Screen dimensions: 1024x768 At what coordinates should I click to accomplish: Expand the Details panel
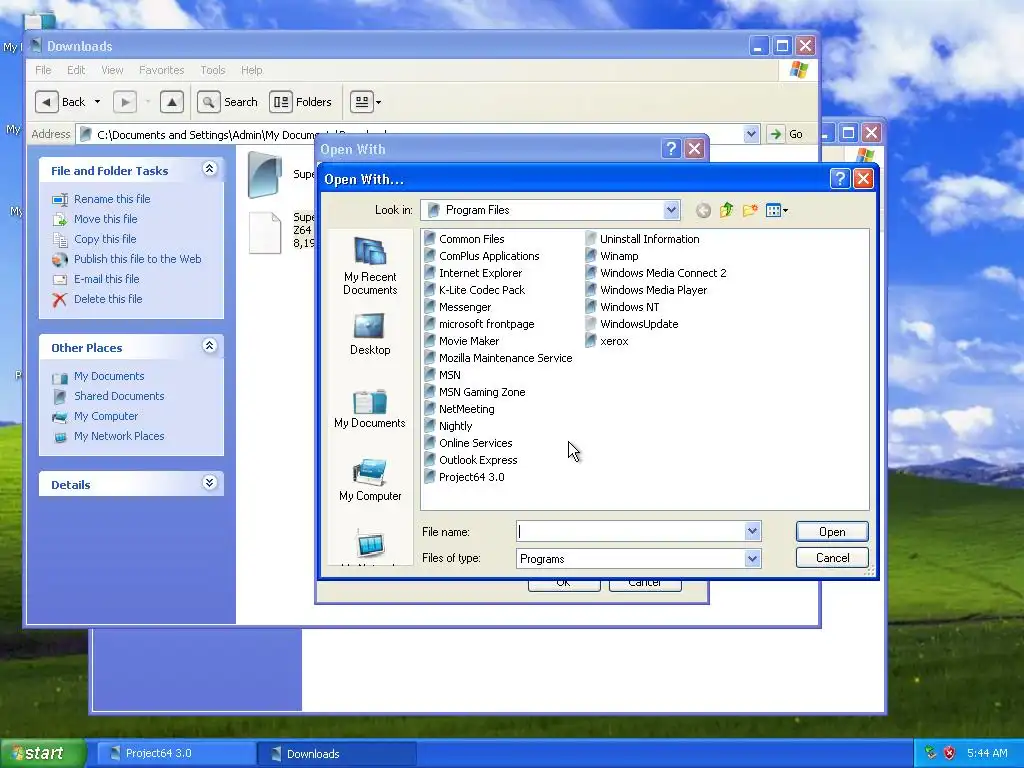[209, 483]
